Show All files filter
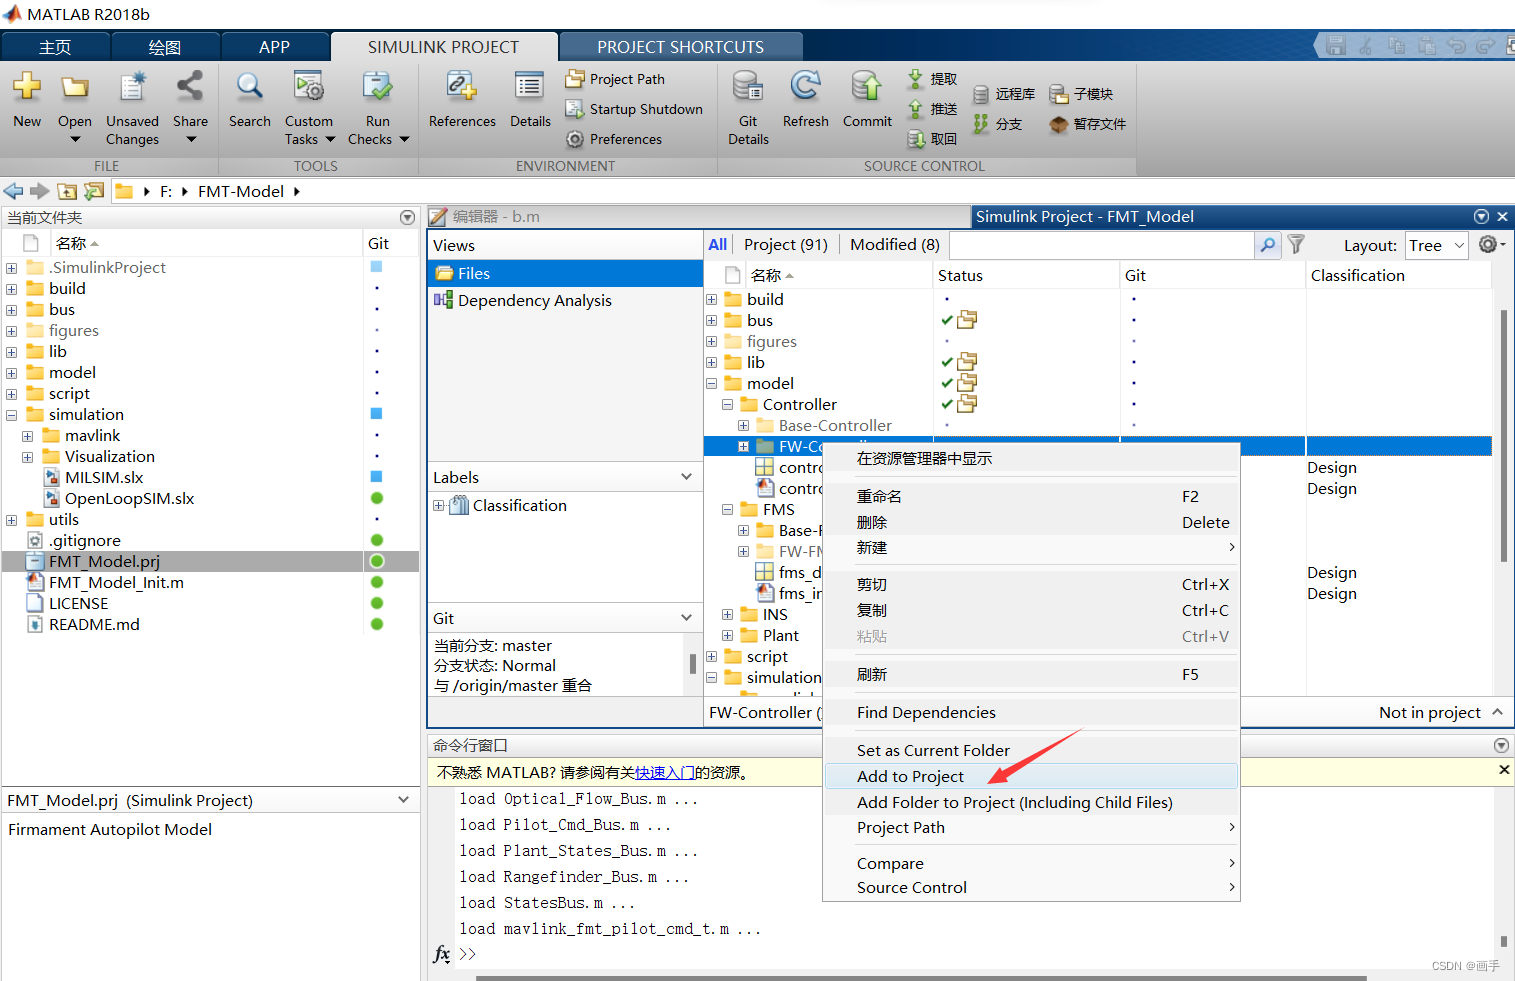The width and height of the screenshot is (1515, 981). coord(717,245)
